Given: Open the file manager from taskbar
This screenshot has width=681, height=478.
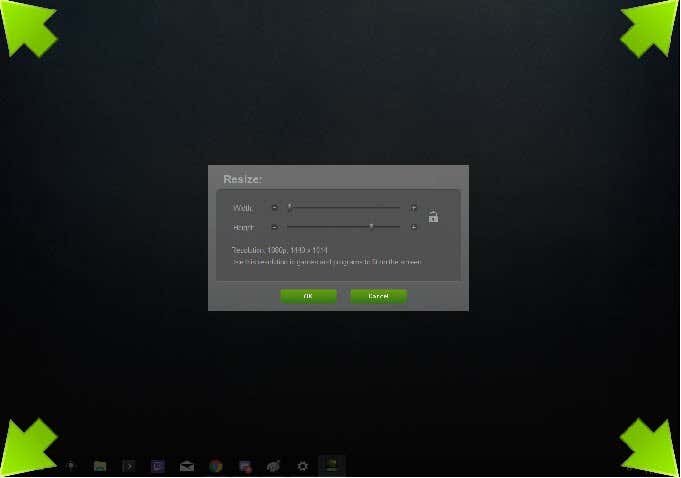Looking at the screenshot, I should pos(100,466).
